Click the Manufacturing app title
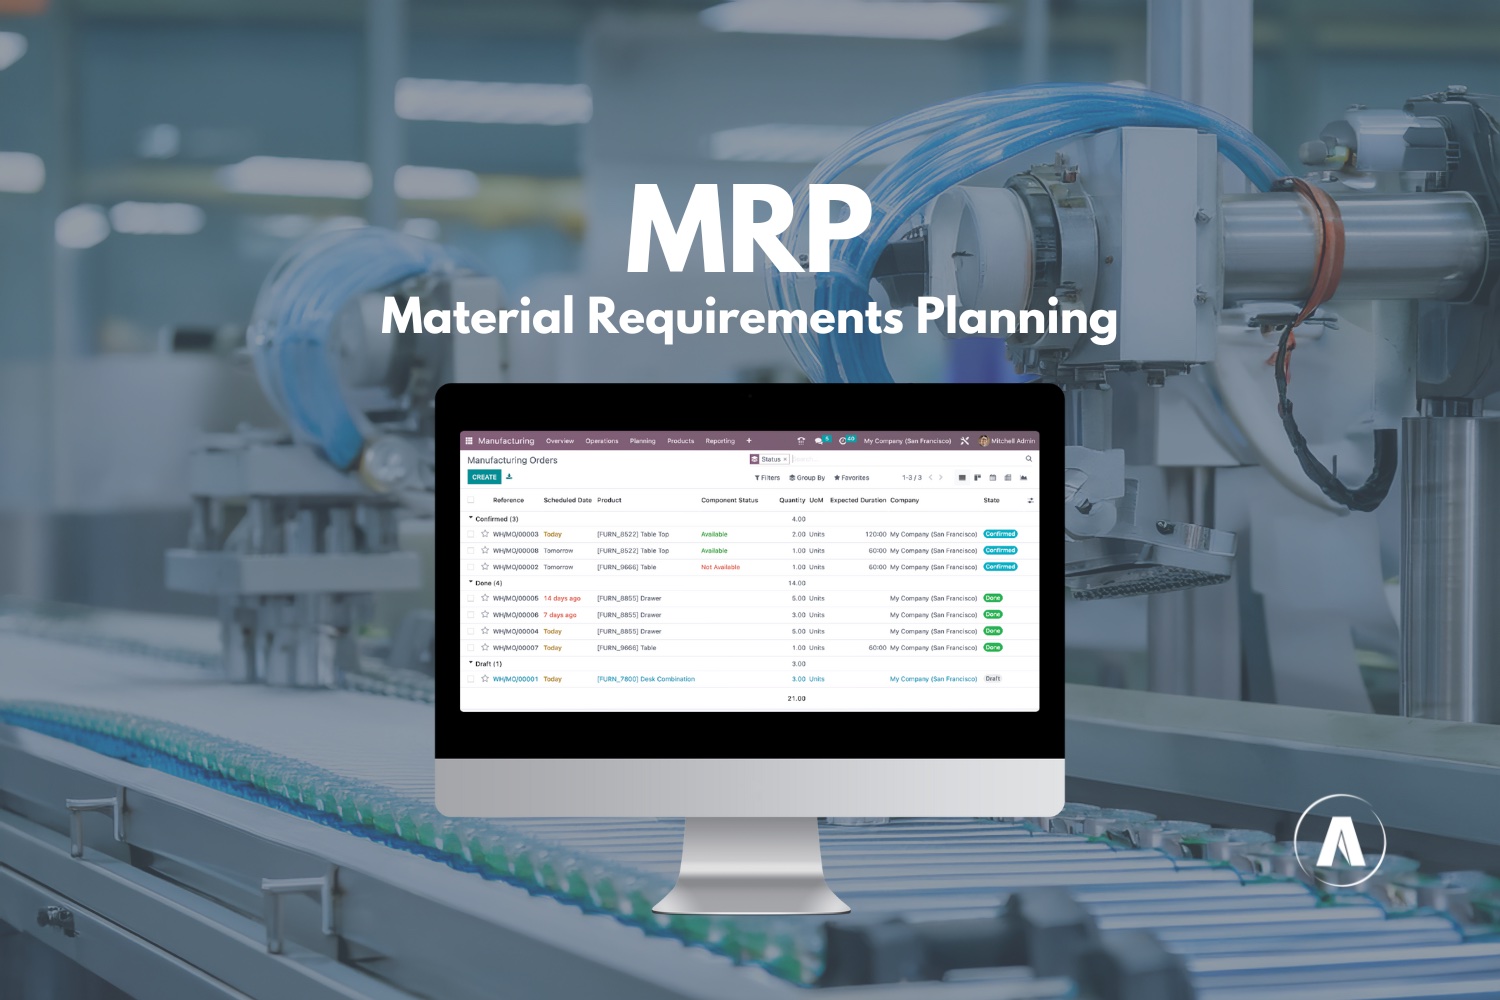This screenshot has width=1500, height=1000. [x=506, y=441]
